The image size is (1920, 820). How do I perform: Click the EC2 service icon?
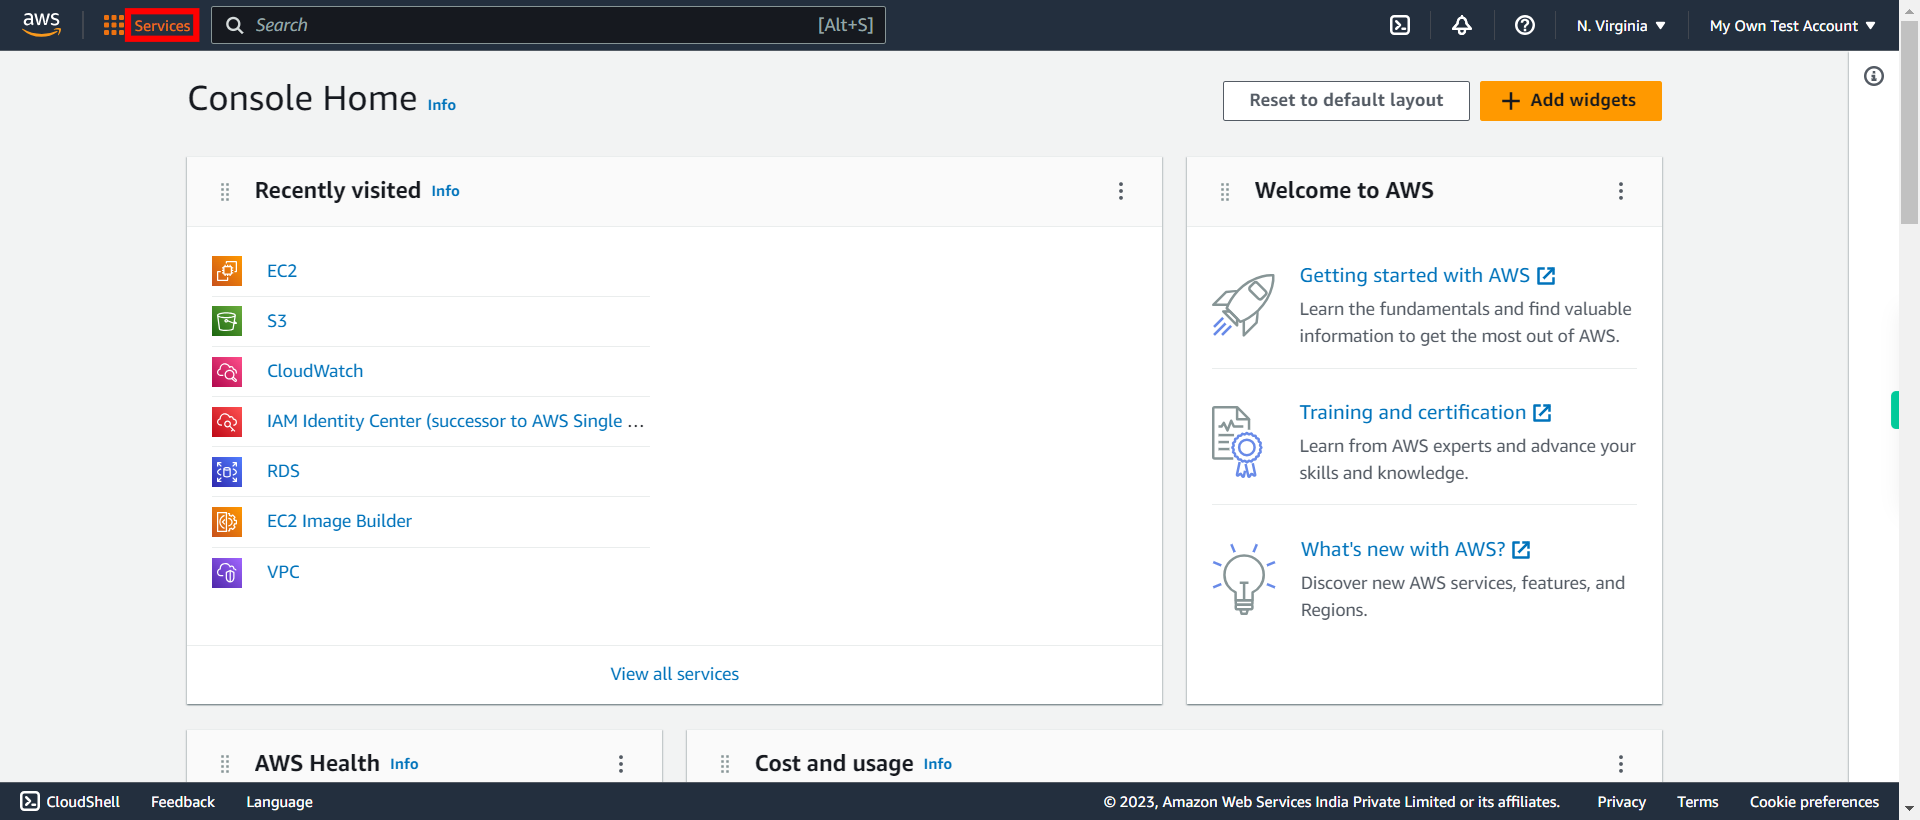pos(227,271)
